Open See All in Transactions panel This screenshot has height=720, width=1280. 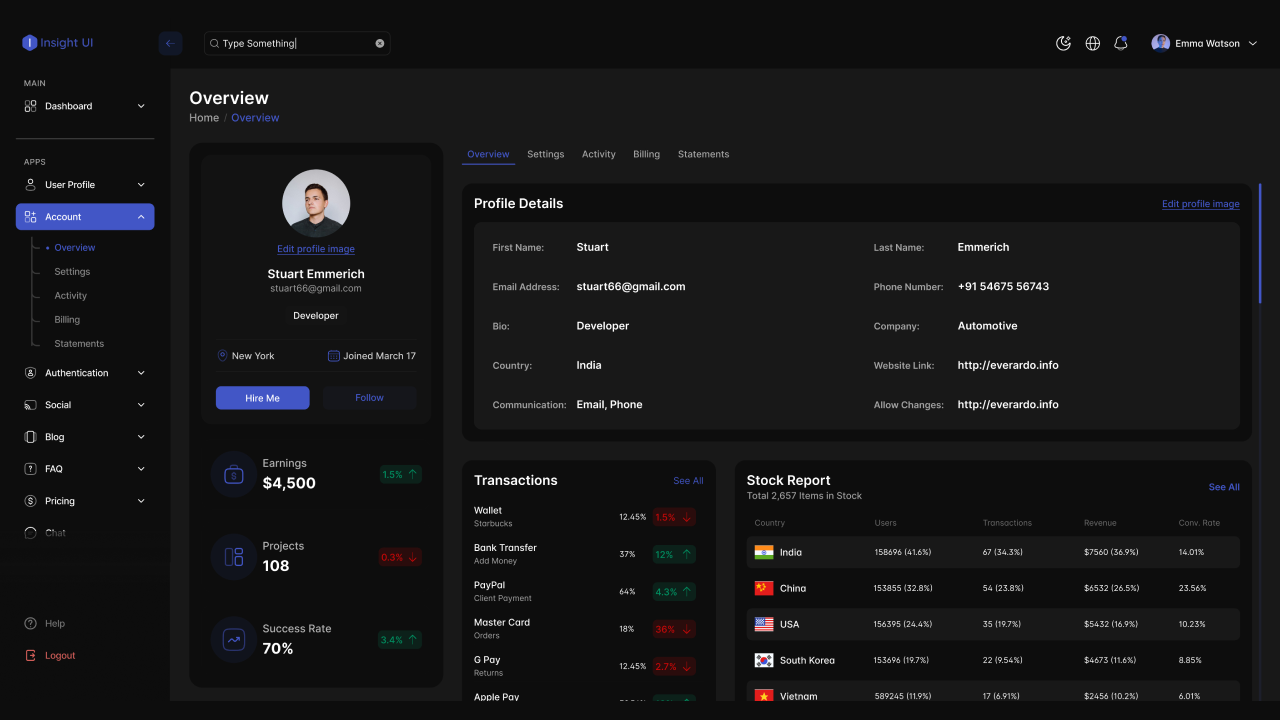688,480
